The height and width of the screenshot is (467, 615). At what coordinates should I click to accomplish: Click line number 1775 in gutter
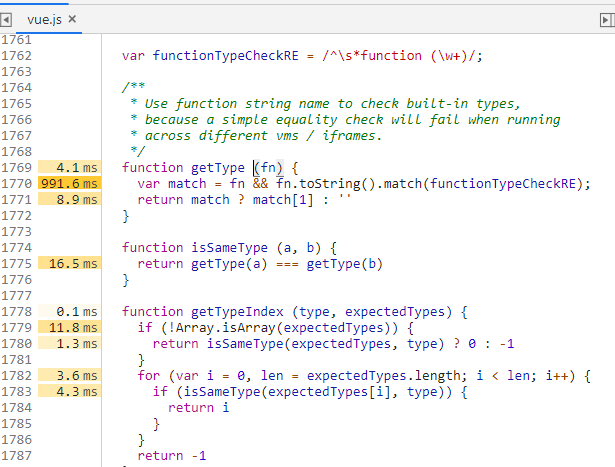(x=16, y=263)
